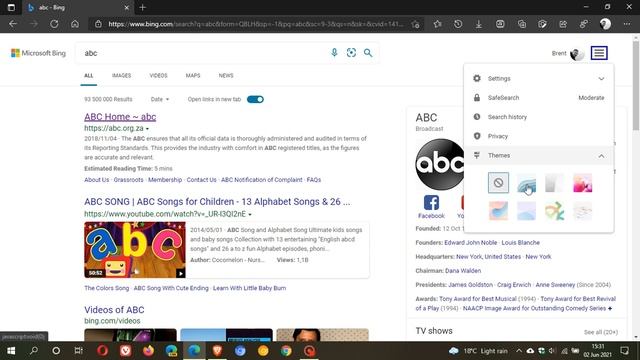Open ABC Home ~ abc result link
The image size is (640, 360).
[120, 117]
